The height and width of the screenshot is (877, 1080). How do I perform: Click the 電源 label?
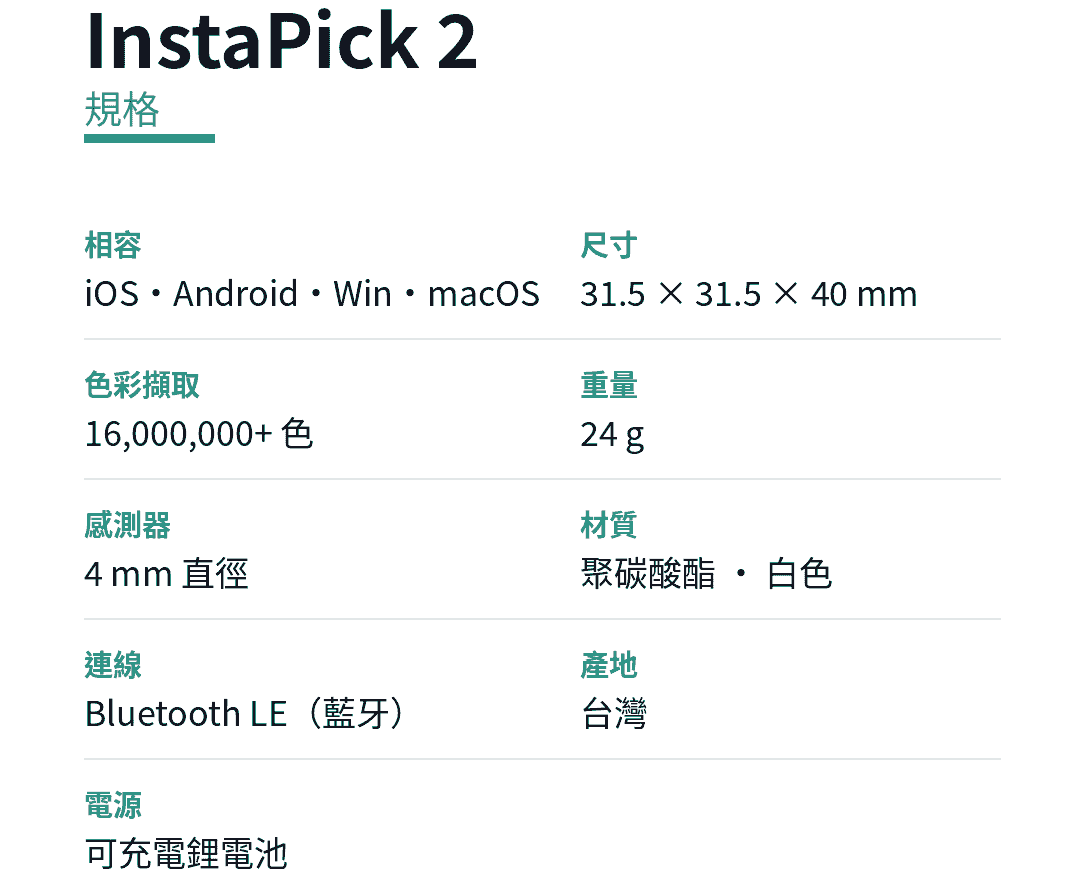pos(113,805)
